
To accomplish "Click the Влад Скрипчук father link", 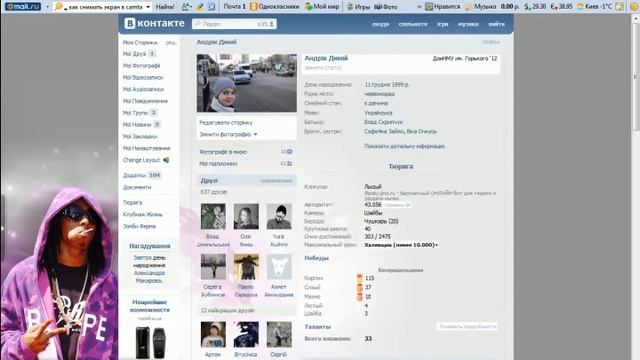I will [x=383, y=122].
